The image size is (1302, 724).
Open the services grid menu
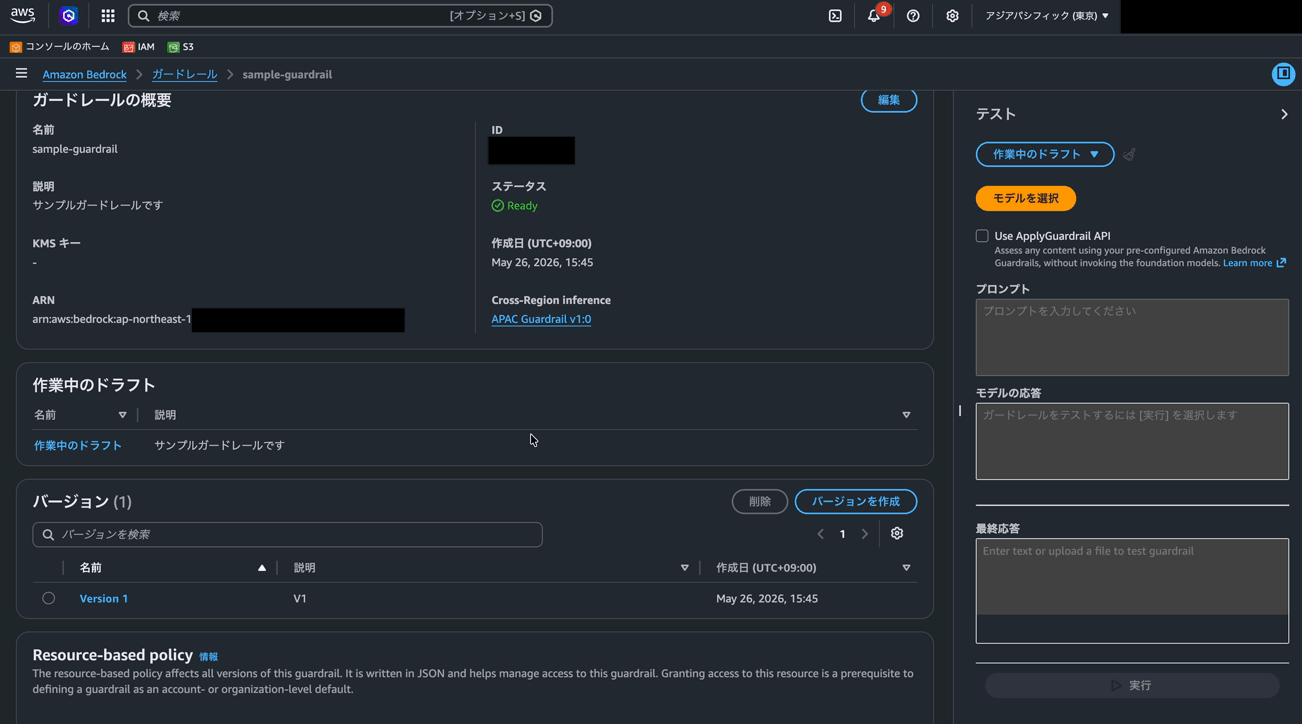pos(108,16)
